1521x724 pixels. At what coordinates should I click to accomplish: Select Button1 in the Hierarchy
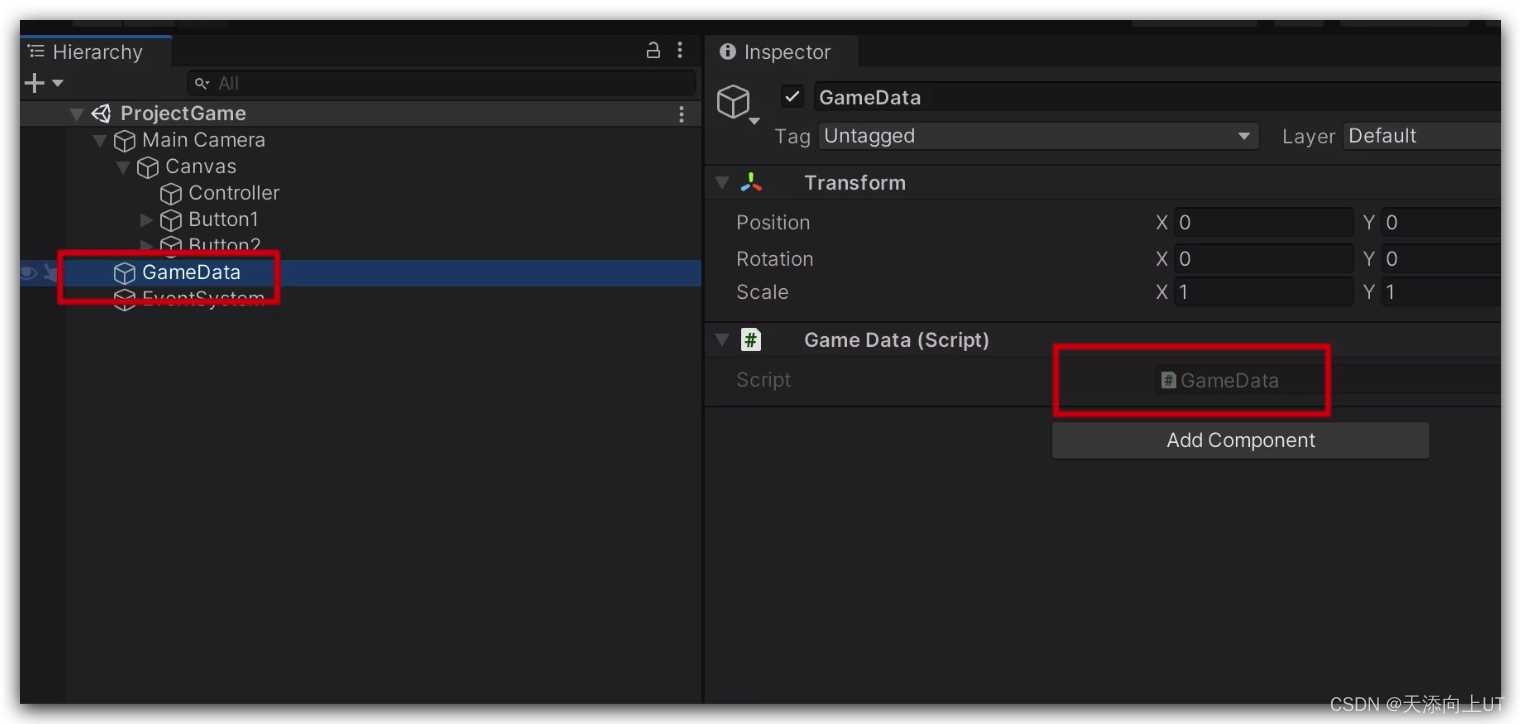pos(223,219)
